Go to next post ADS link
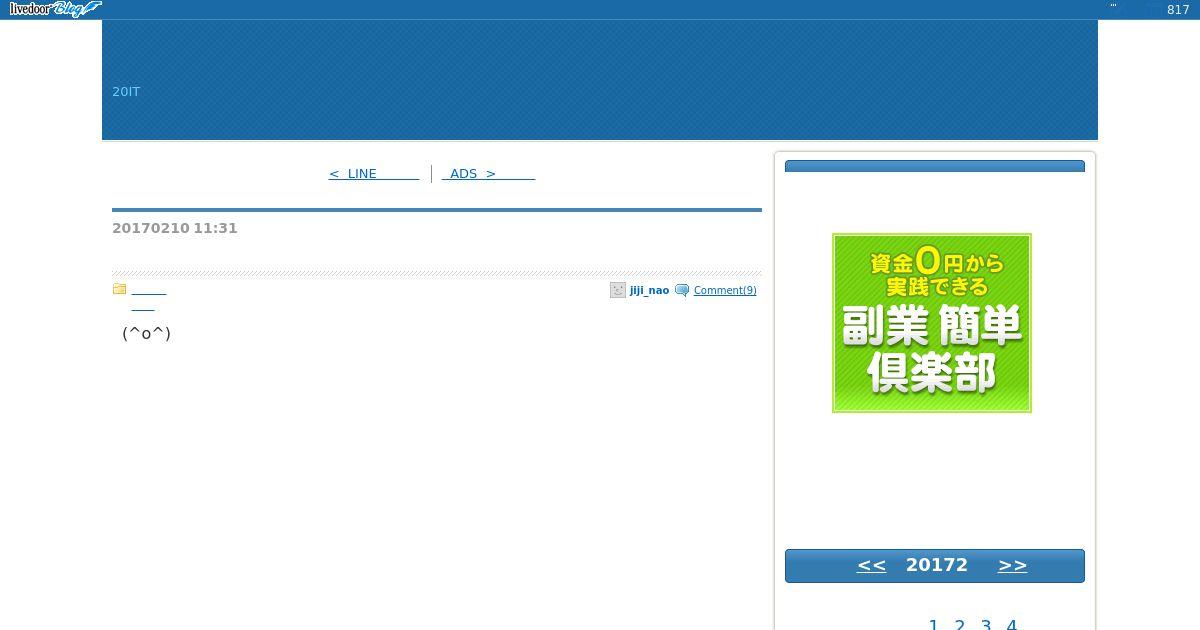The height and width of the screenshot is (630, 1200). (488, 173)
